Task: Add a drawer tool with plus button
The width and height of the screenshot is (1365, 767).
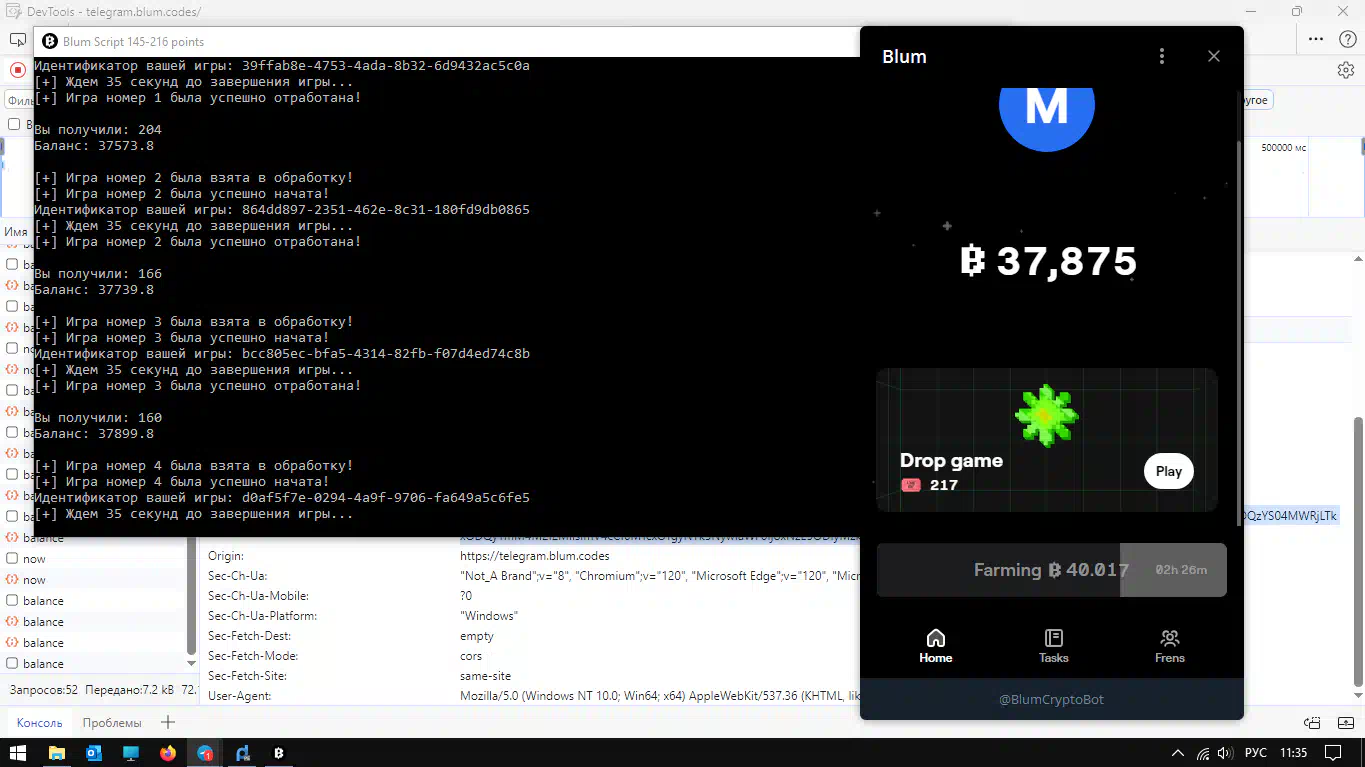Action: (168, 722)
